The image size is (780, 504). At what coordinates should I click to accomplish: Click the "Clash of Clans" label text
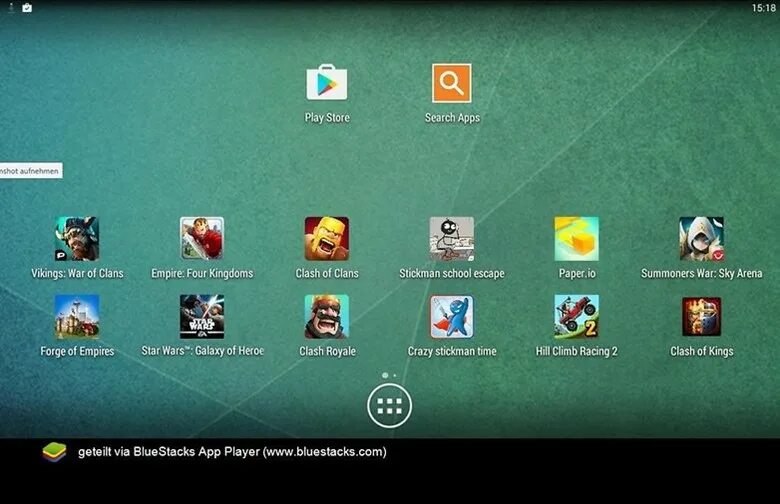point(327,273)
